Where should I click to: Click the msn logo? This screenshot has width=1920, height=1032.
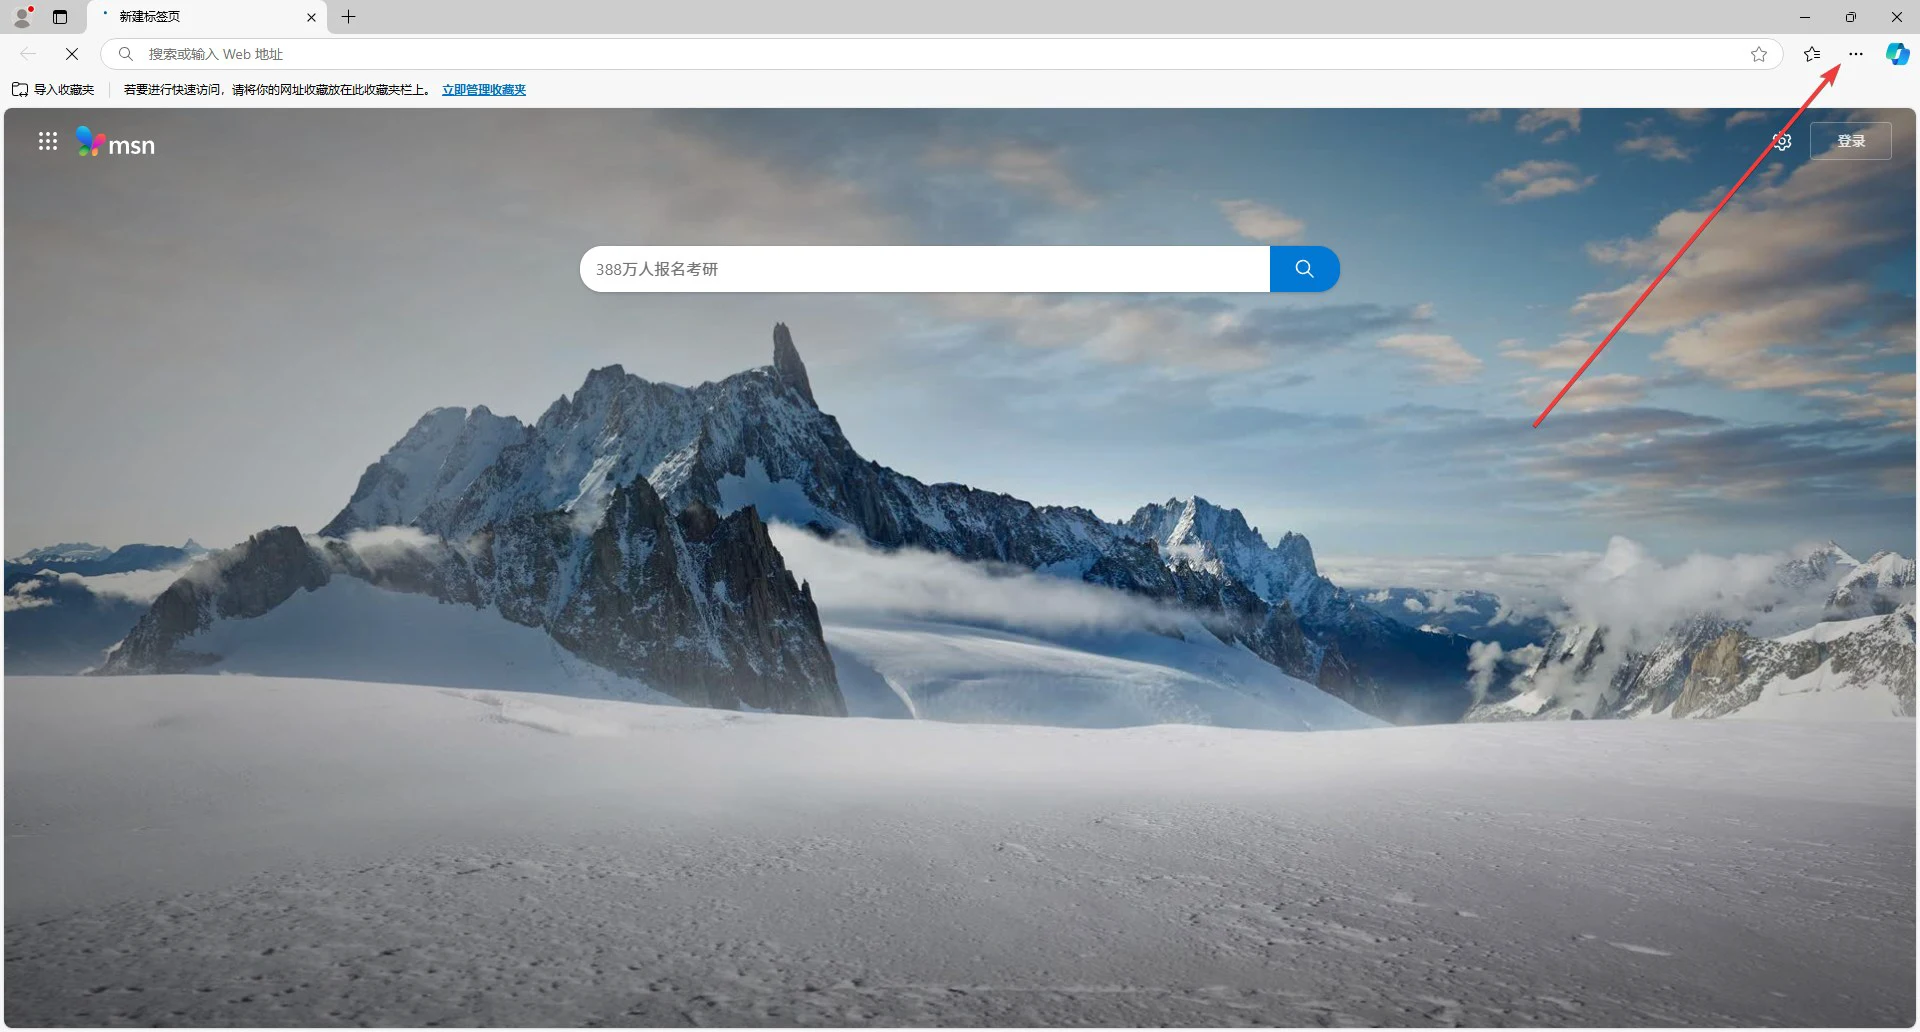point(117,143)
